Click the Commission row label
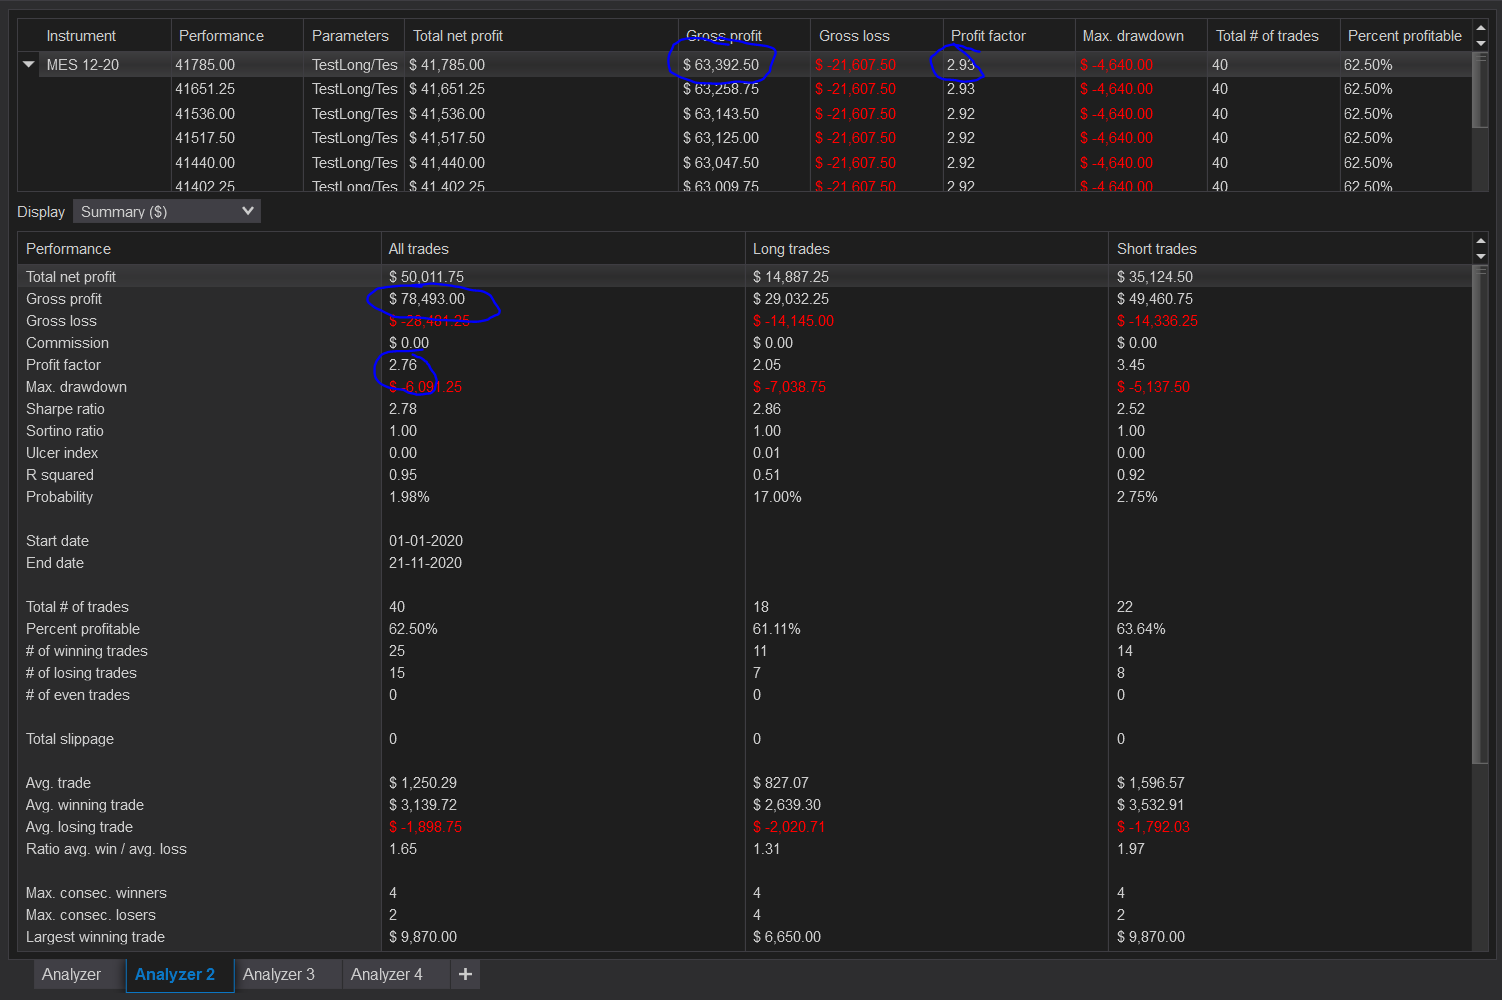Viewport: 1502px width, 1000px height. [x=67, y=343]
